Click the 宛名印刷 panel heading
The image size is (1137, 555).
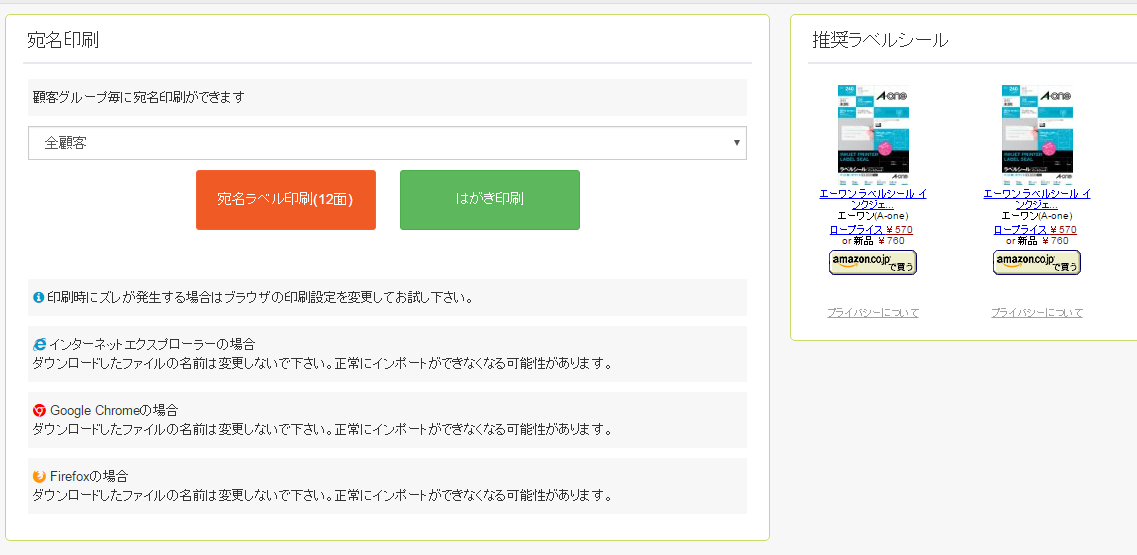[x=63, y=40]
